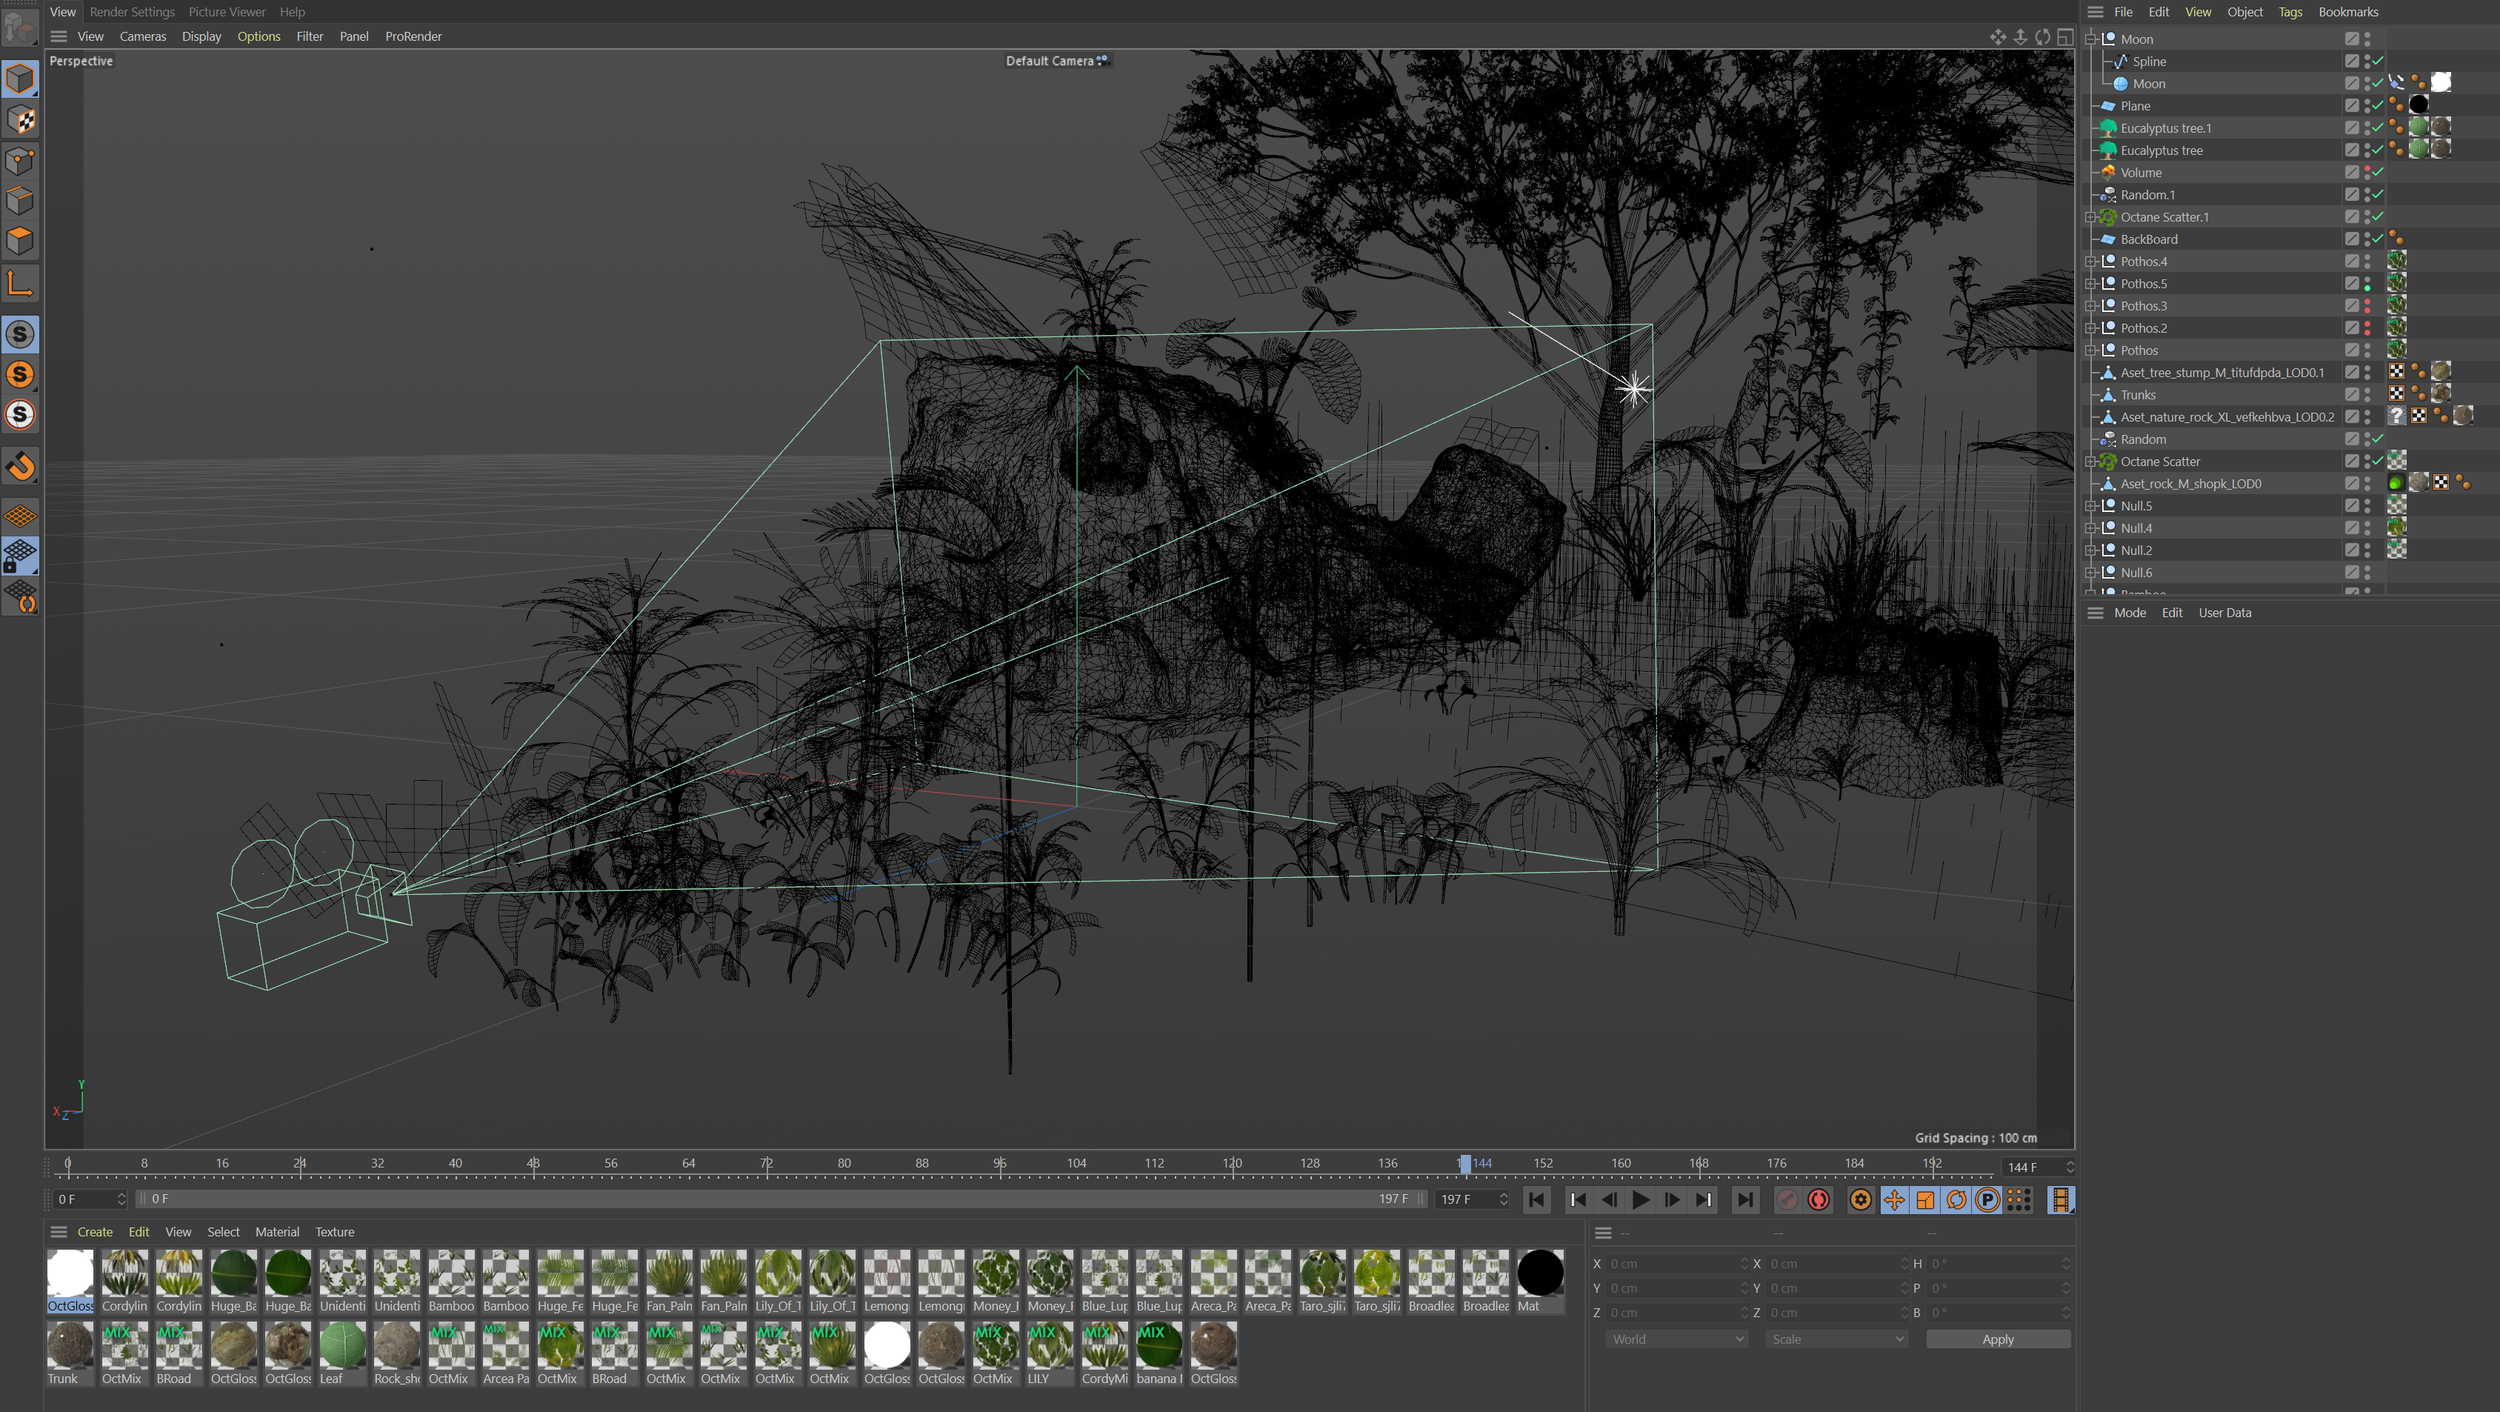2500x1412 pixels.
Task: Open the World coordinate system dropdown
Action: 1677,1339
